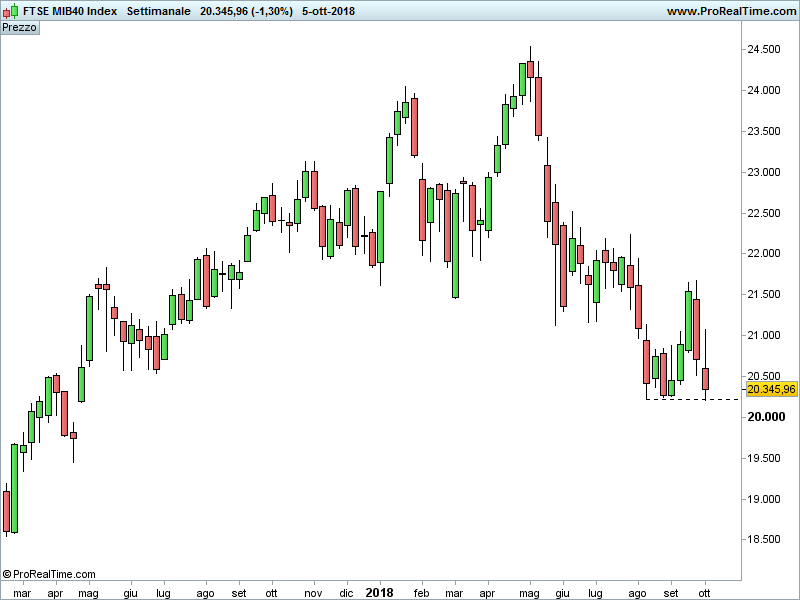Click the dic month label on time axis
The width and height of the screenshot is (800, 600).
(346, 593)
